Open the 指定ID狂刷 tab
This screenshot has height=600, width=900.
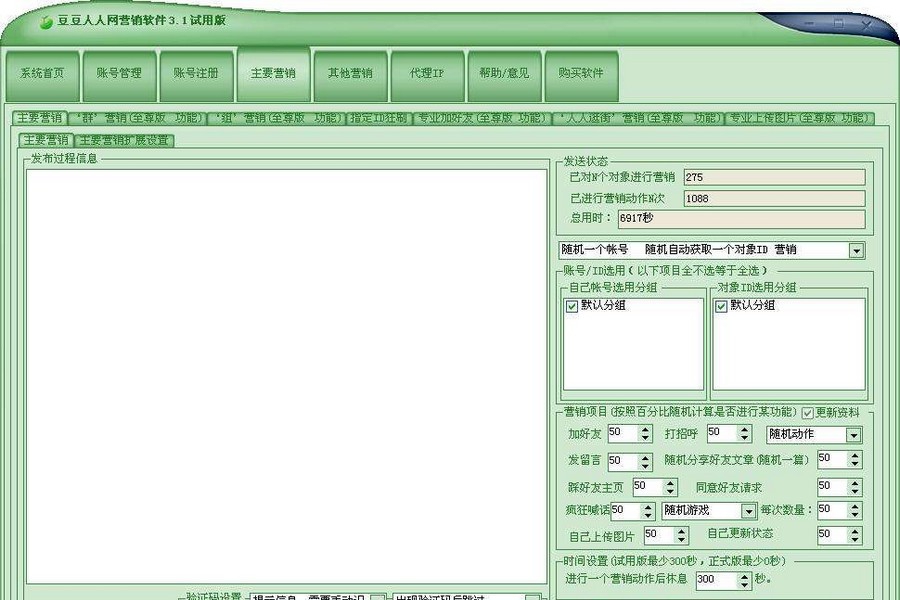tap(380, 117)
